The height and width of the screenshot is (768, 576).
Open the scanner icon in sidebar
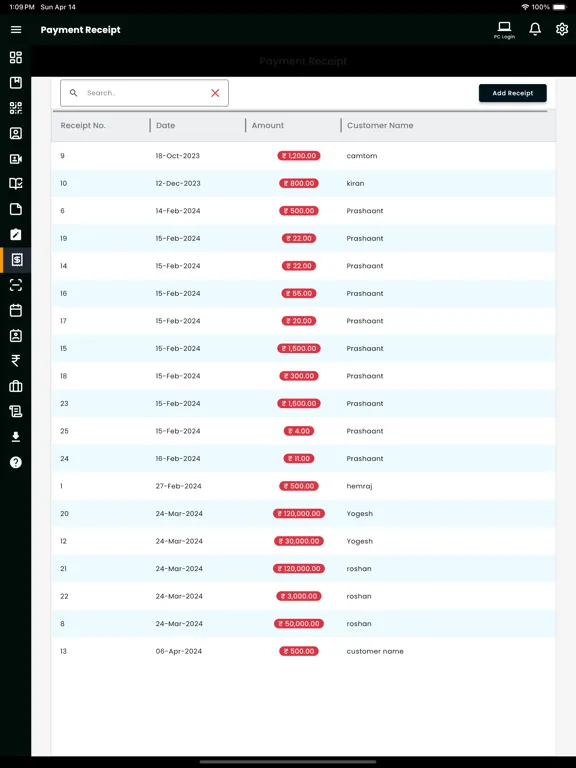(x=16, y=285)
